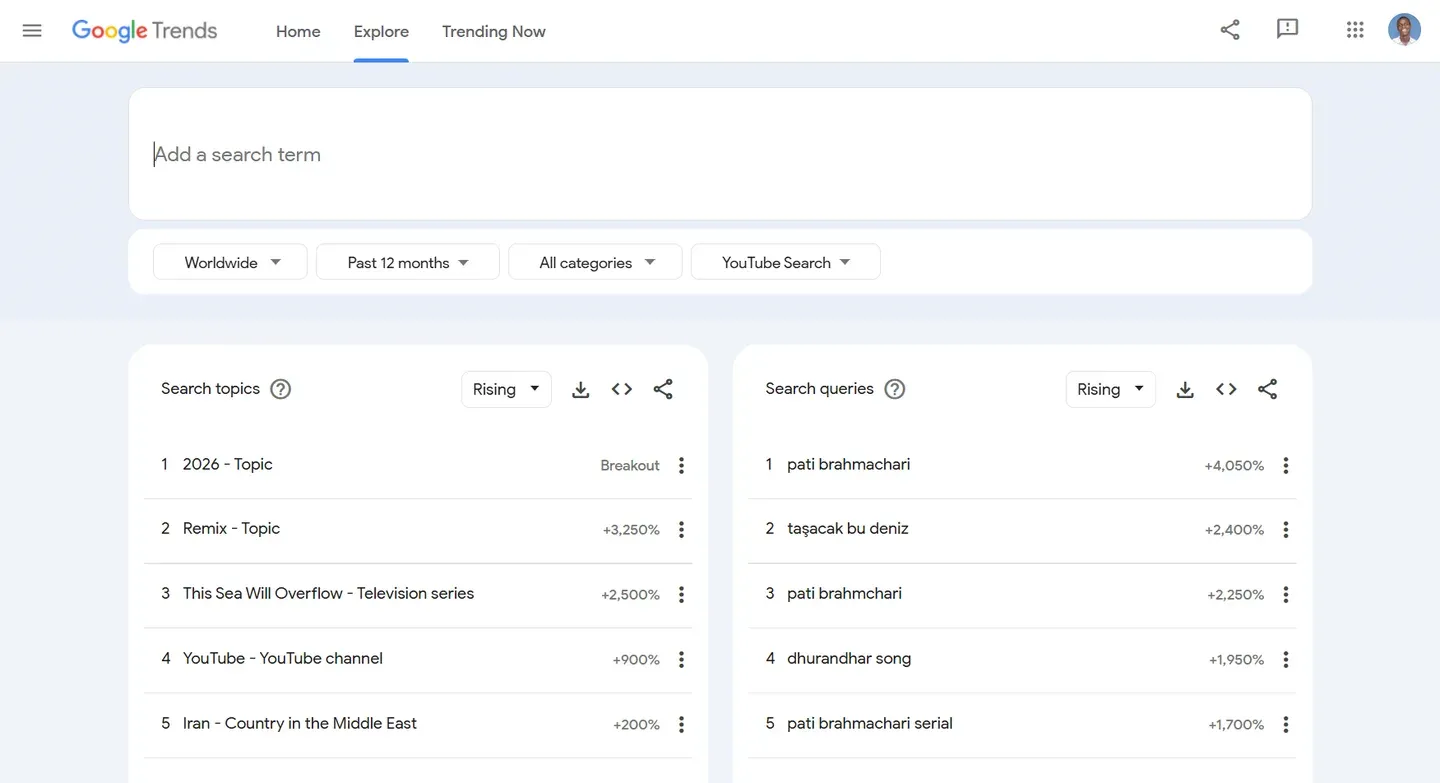Show help for Search topics

tap(281, 389)
